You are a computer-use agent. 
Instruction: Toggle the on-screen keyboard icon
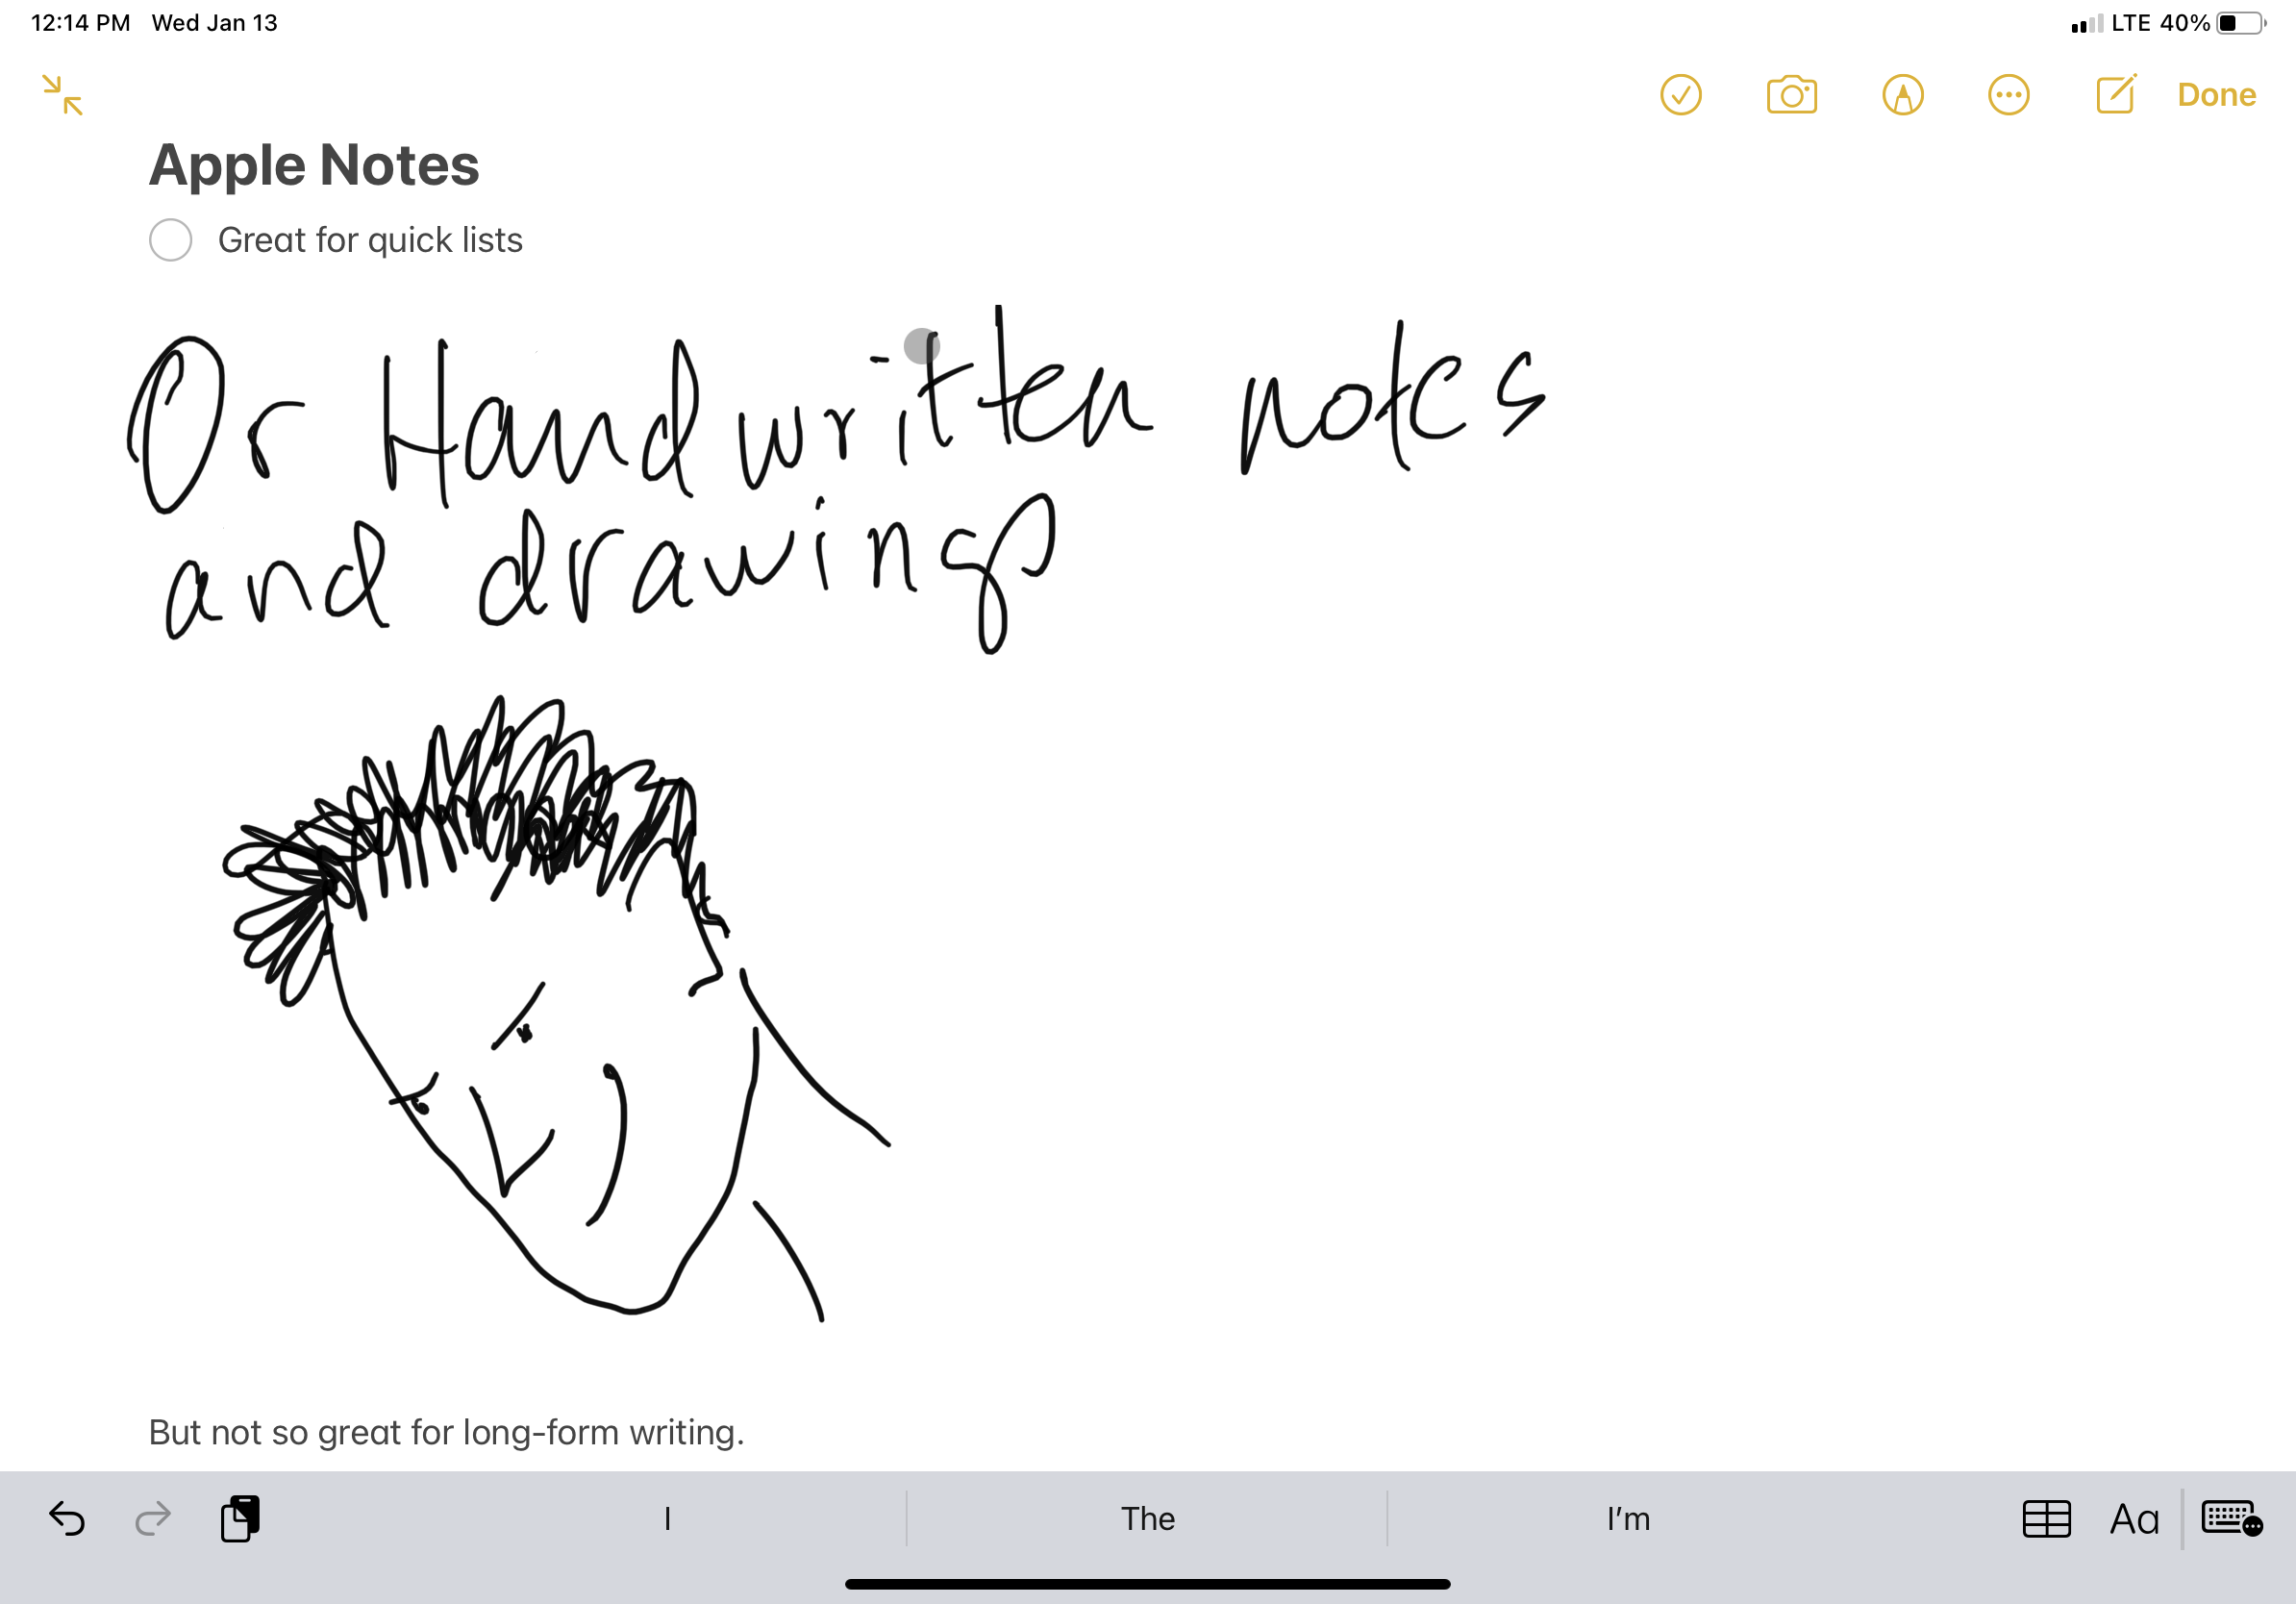pyautogui.click(x=2231, y=1518)
